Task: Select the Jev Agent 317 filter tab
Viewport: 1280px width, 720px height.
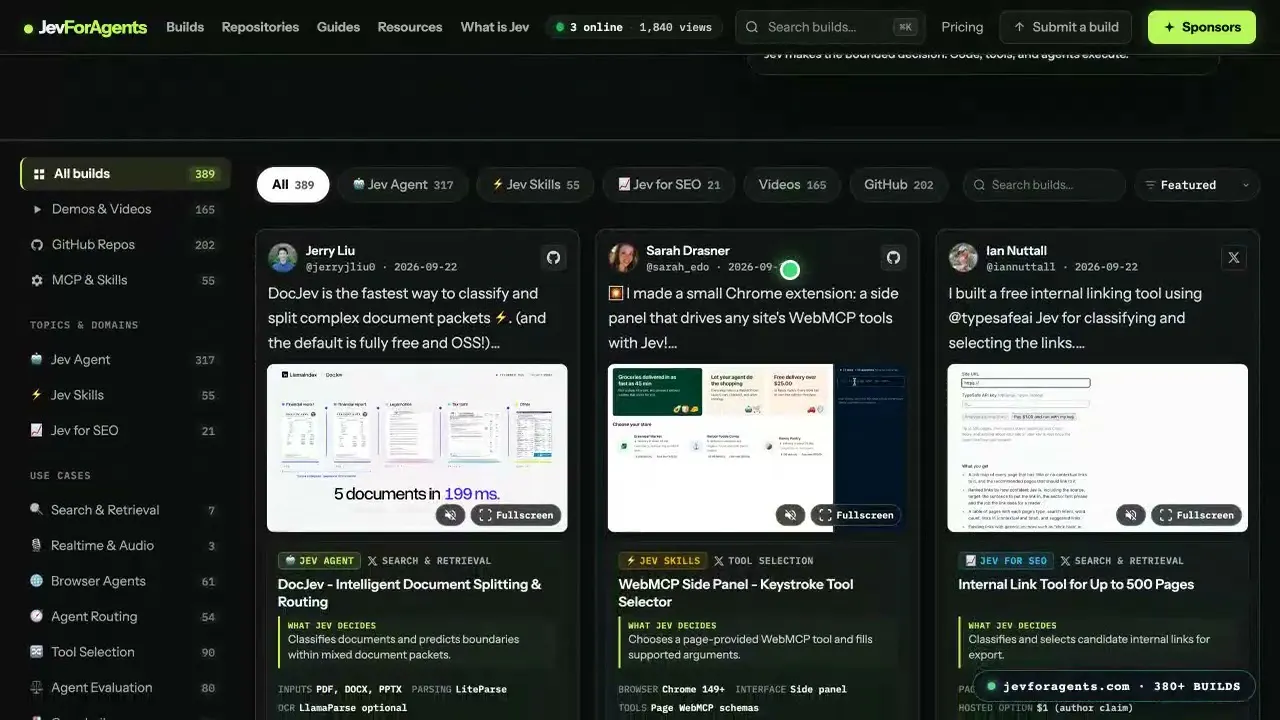Action: point(403,185)
